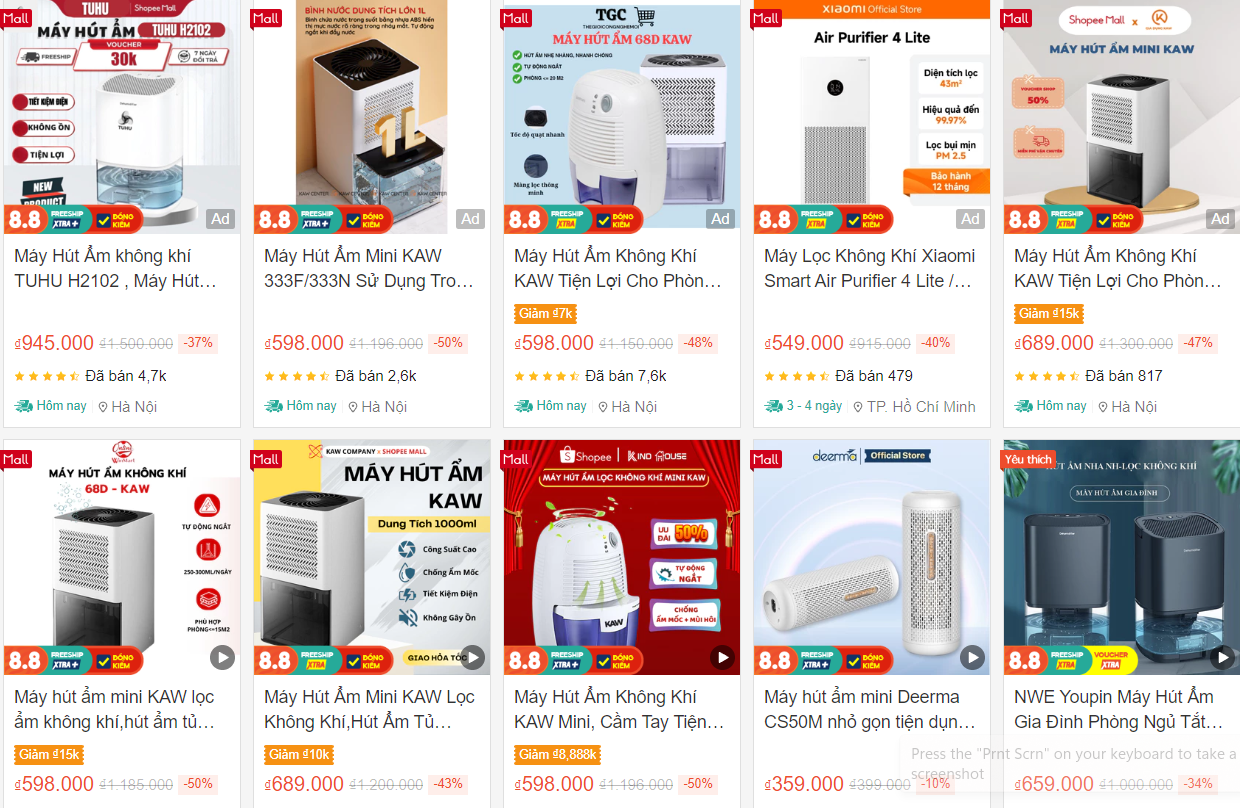Viewport: 1240px width, 808px height.
Task: Click the Yêu thích badge on NWE Youpin
Action: (1028, 459)
